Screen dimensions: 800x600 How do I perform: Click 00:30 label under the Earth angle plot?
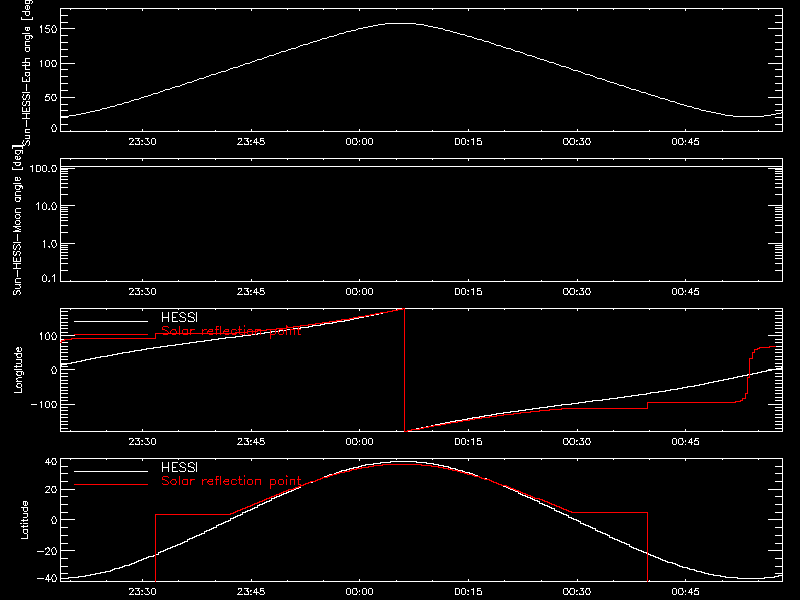(577, 141)
